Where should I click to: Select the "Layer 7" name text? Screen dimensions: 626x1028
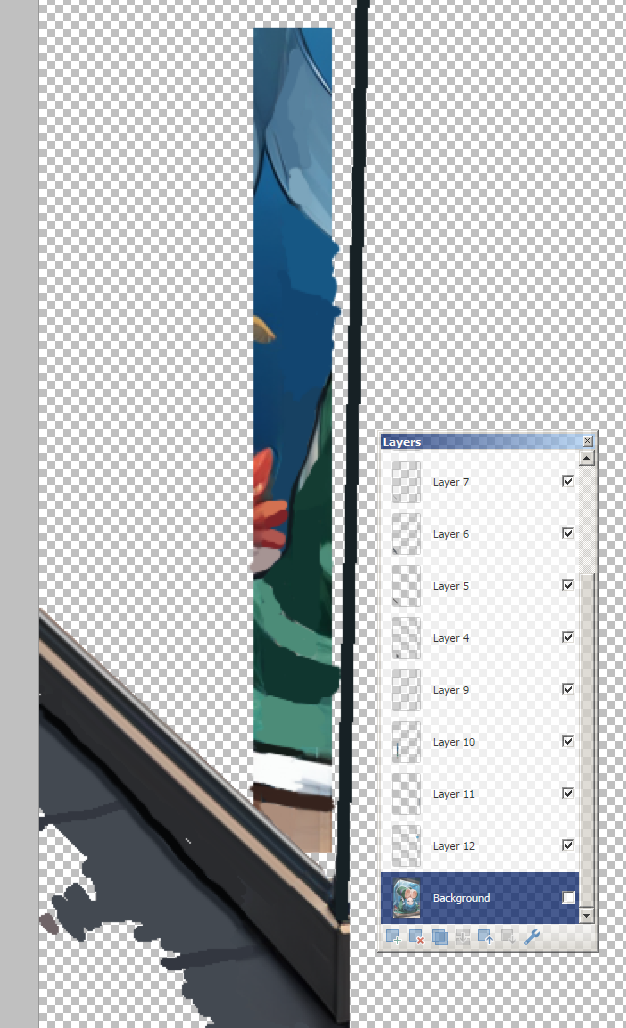[x=451, y=482]
